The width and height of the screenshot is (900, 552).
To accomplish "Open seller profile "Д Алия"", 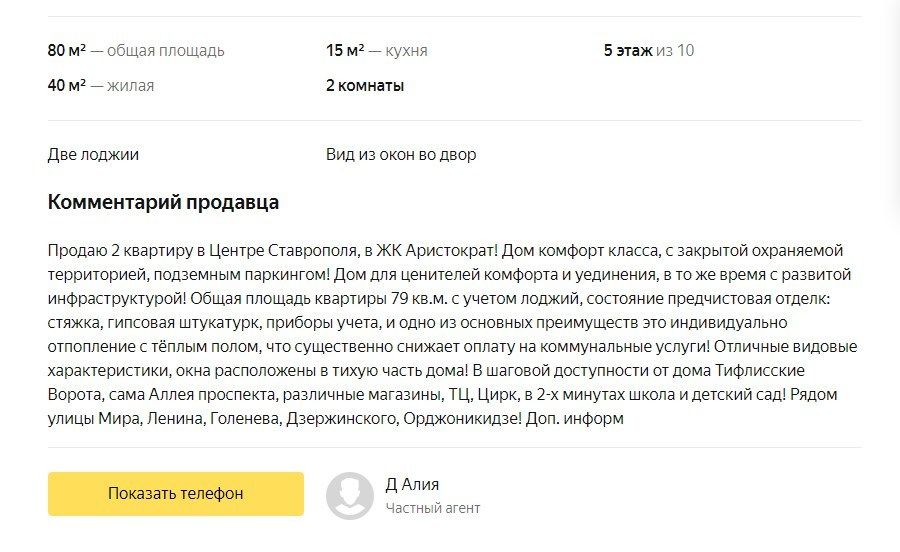I will (412, 484).
